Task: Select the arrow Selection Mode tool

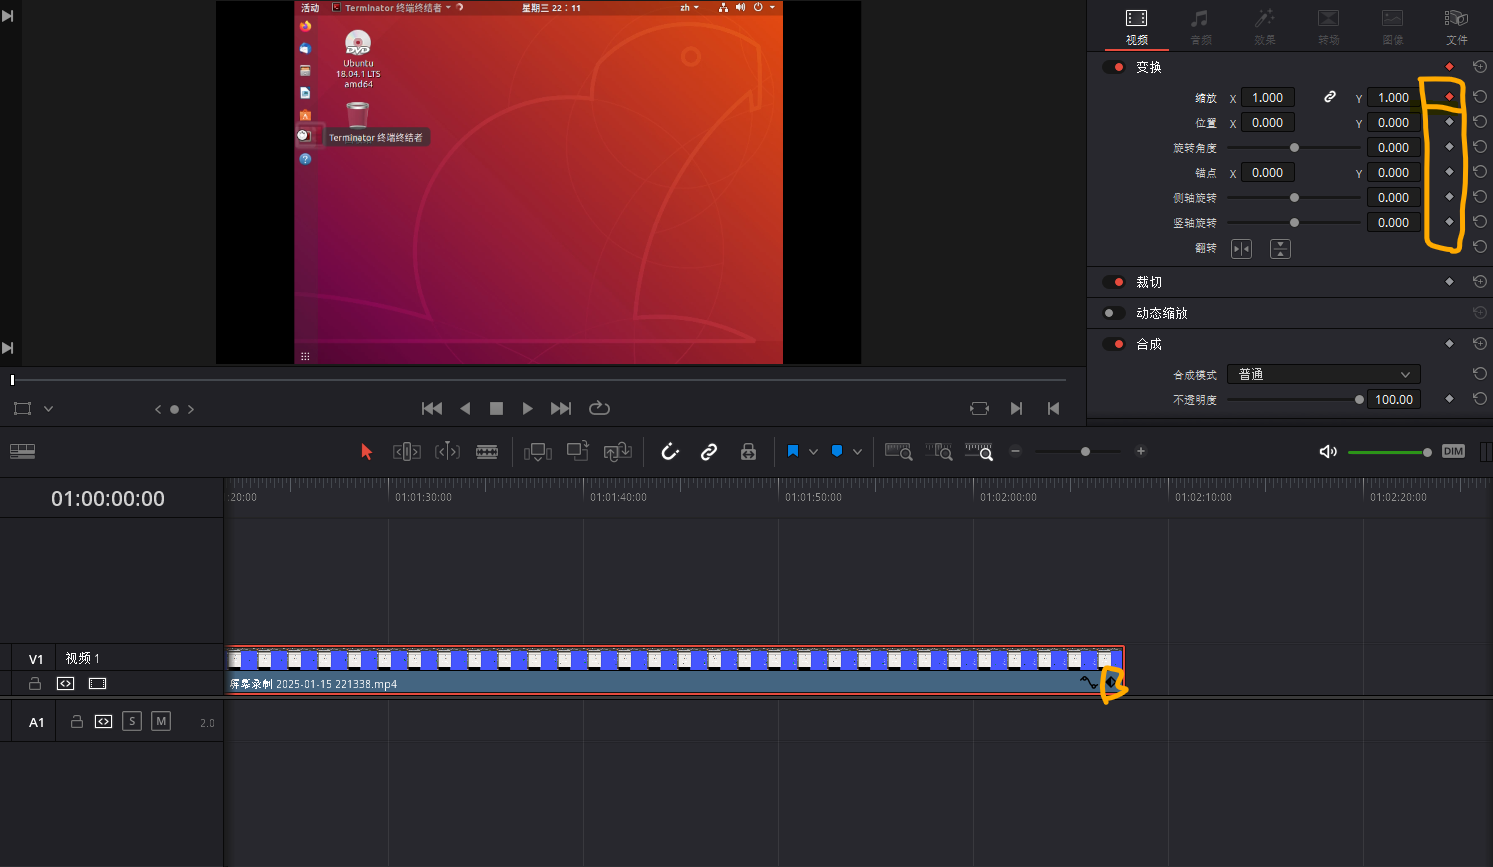Action: [x=366, y=452]
